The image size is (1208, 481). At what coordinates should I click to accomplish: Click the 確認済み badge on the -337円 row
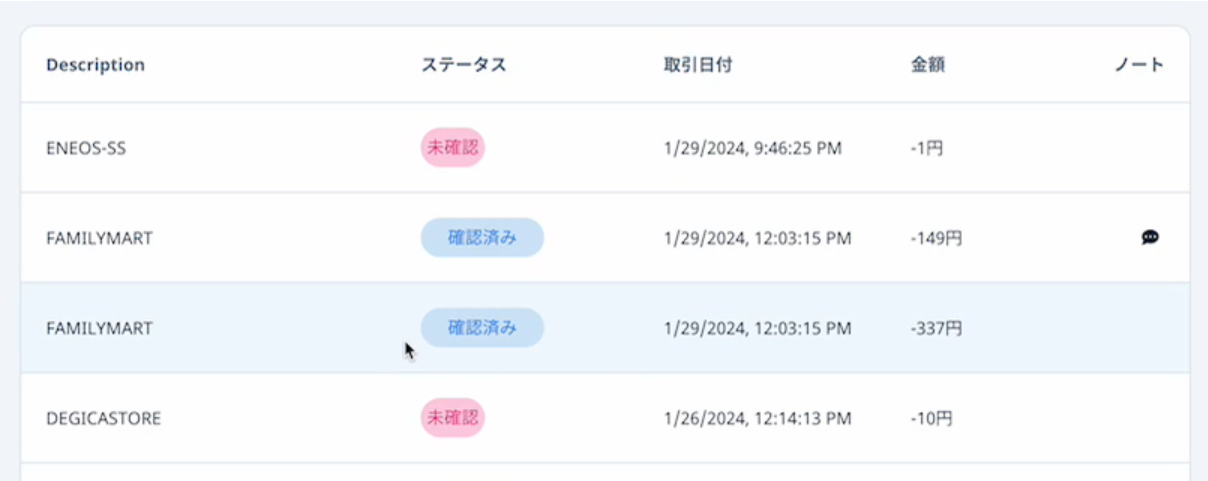482,328
